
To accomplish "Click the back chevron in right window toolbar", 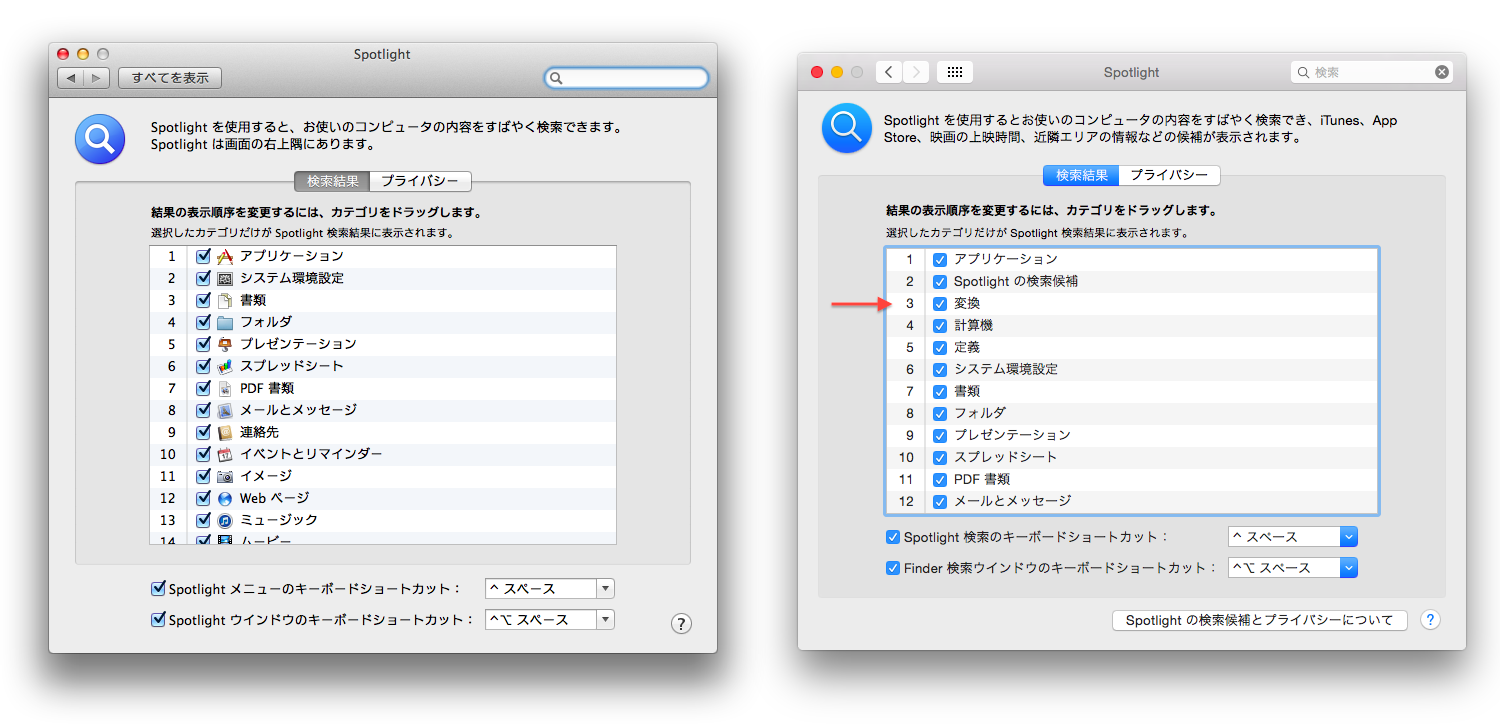I will pyautogui.click(x=889, y=72).
